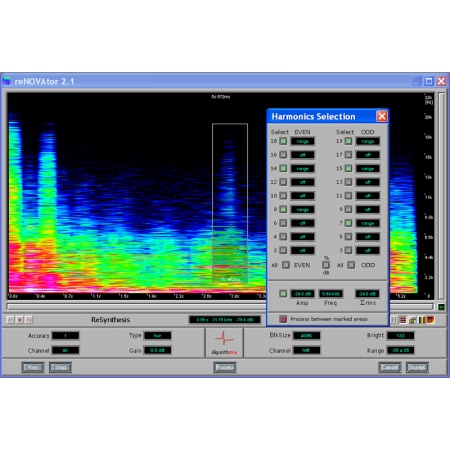
Task: Check the All ODD box
Action: 351,265
